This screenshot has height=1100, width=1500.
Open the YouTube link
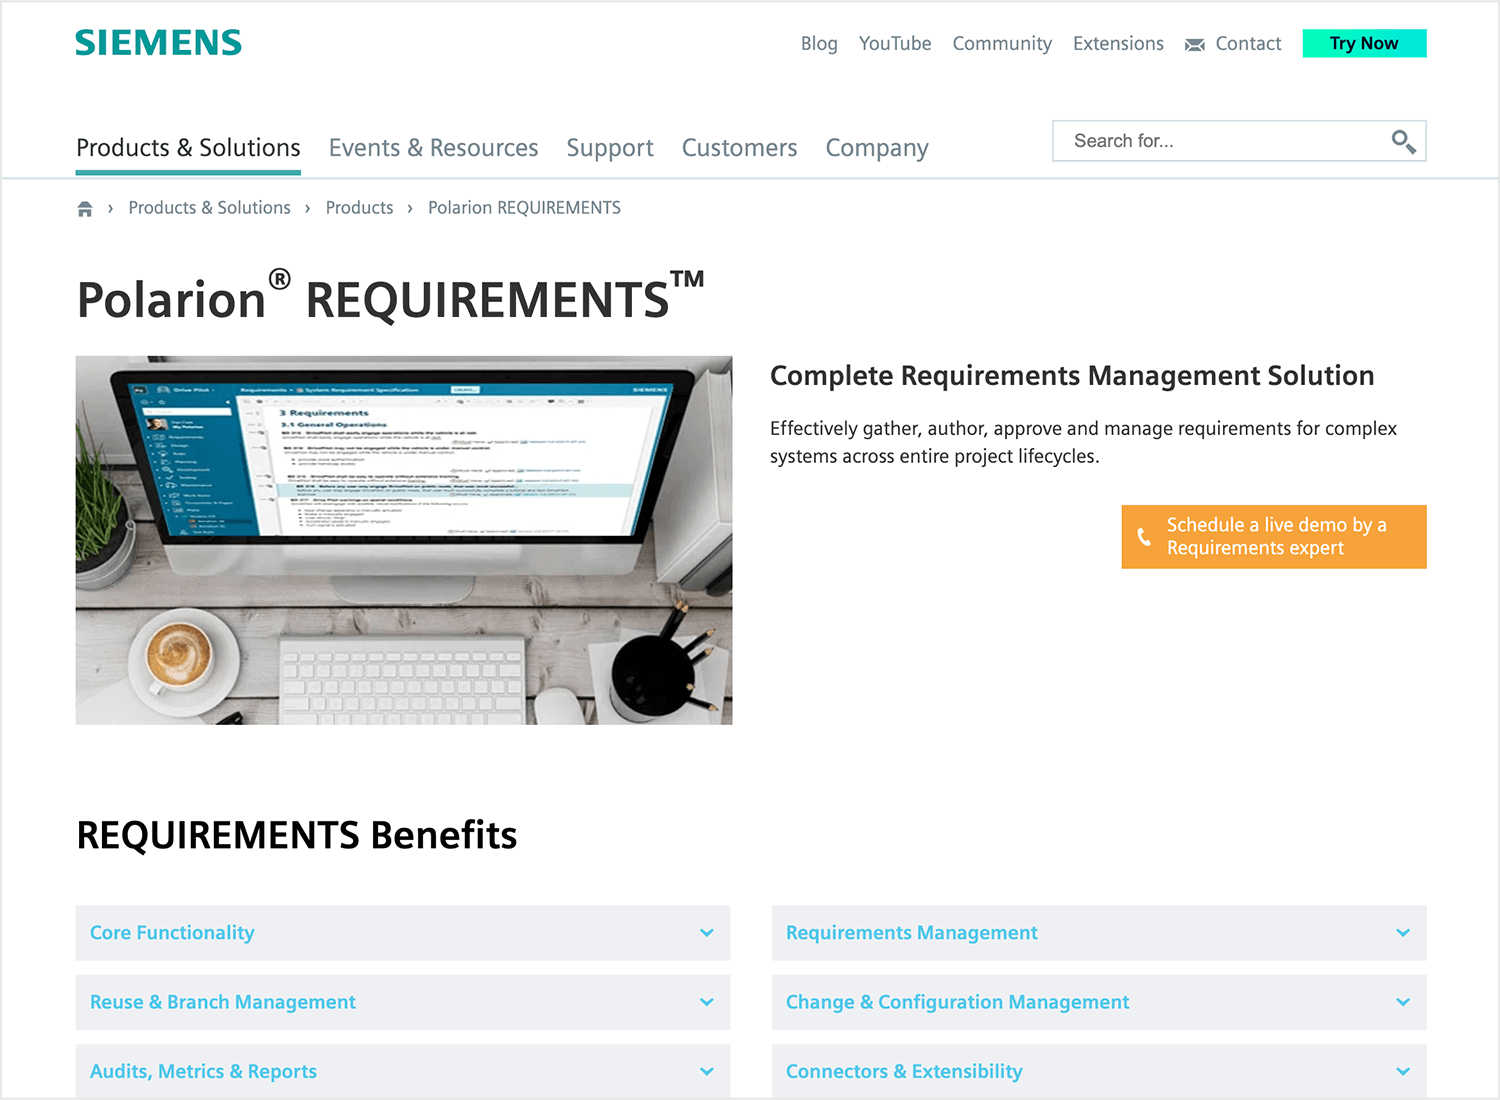coord(895,44)
